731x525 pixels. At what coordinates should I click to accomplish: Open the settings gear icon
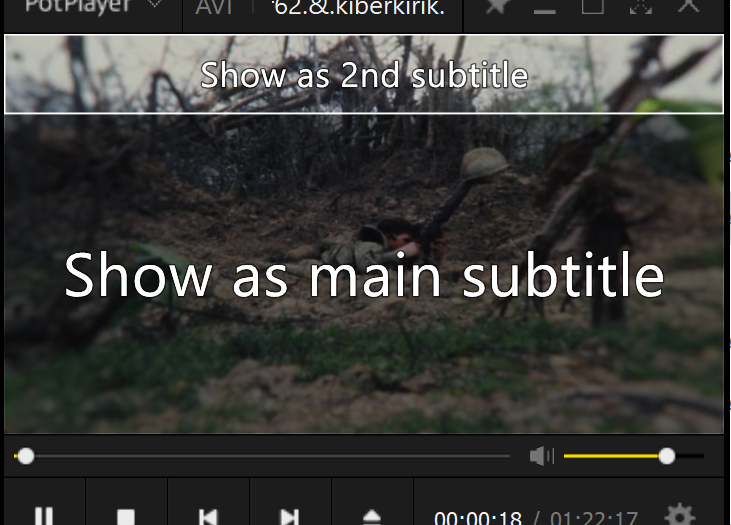click(680, 515)
